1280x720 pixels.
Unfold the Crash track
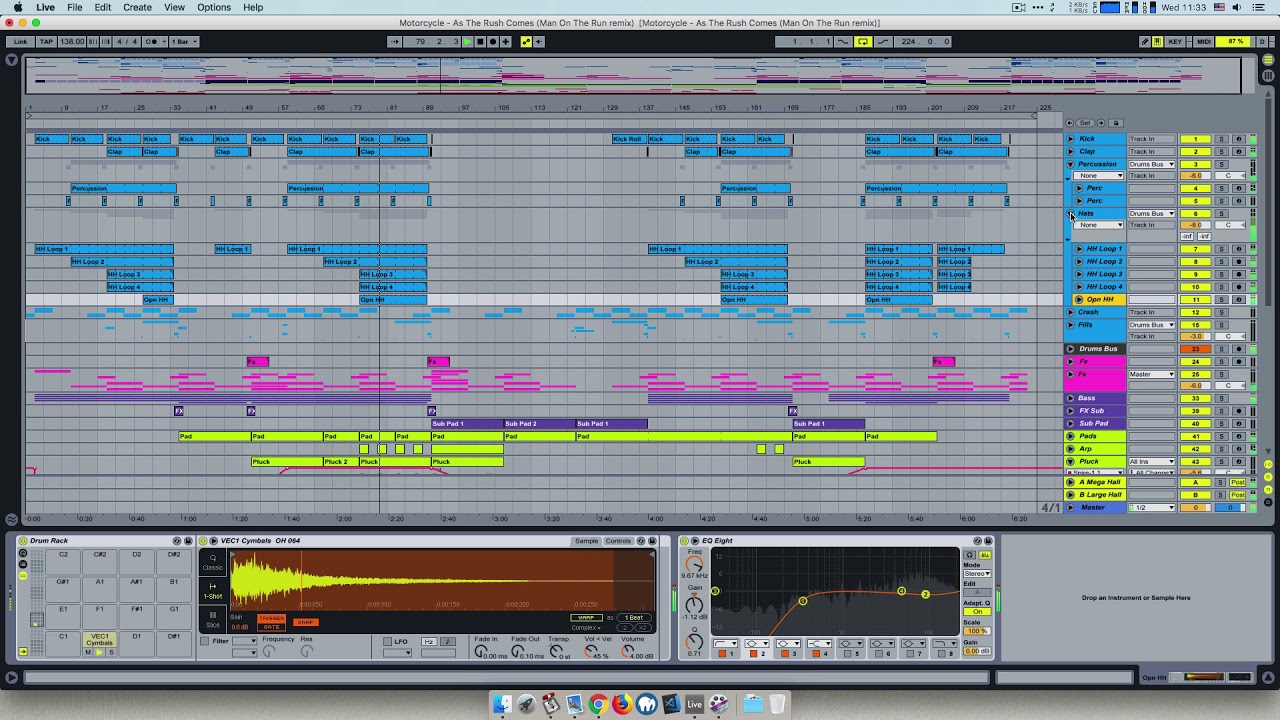coord(1071,312)
